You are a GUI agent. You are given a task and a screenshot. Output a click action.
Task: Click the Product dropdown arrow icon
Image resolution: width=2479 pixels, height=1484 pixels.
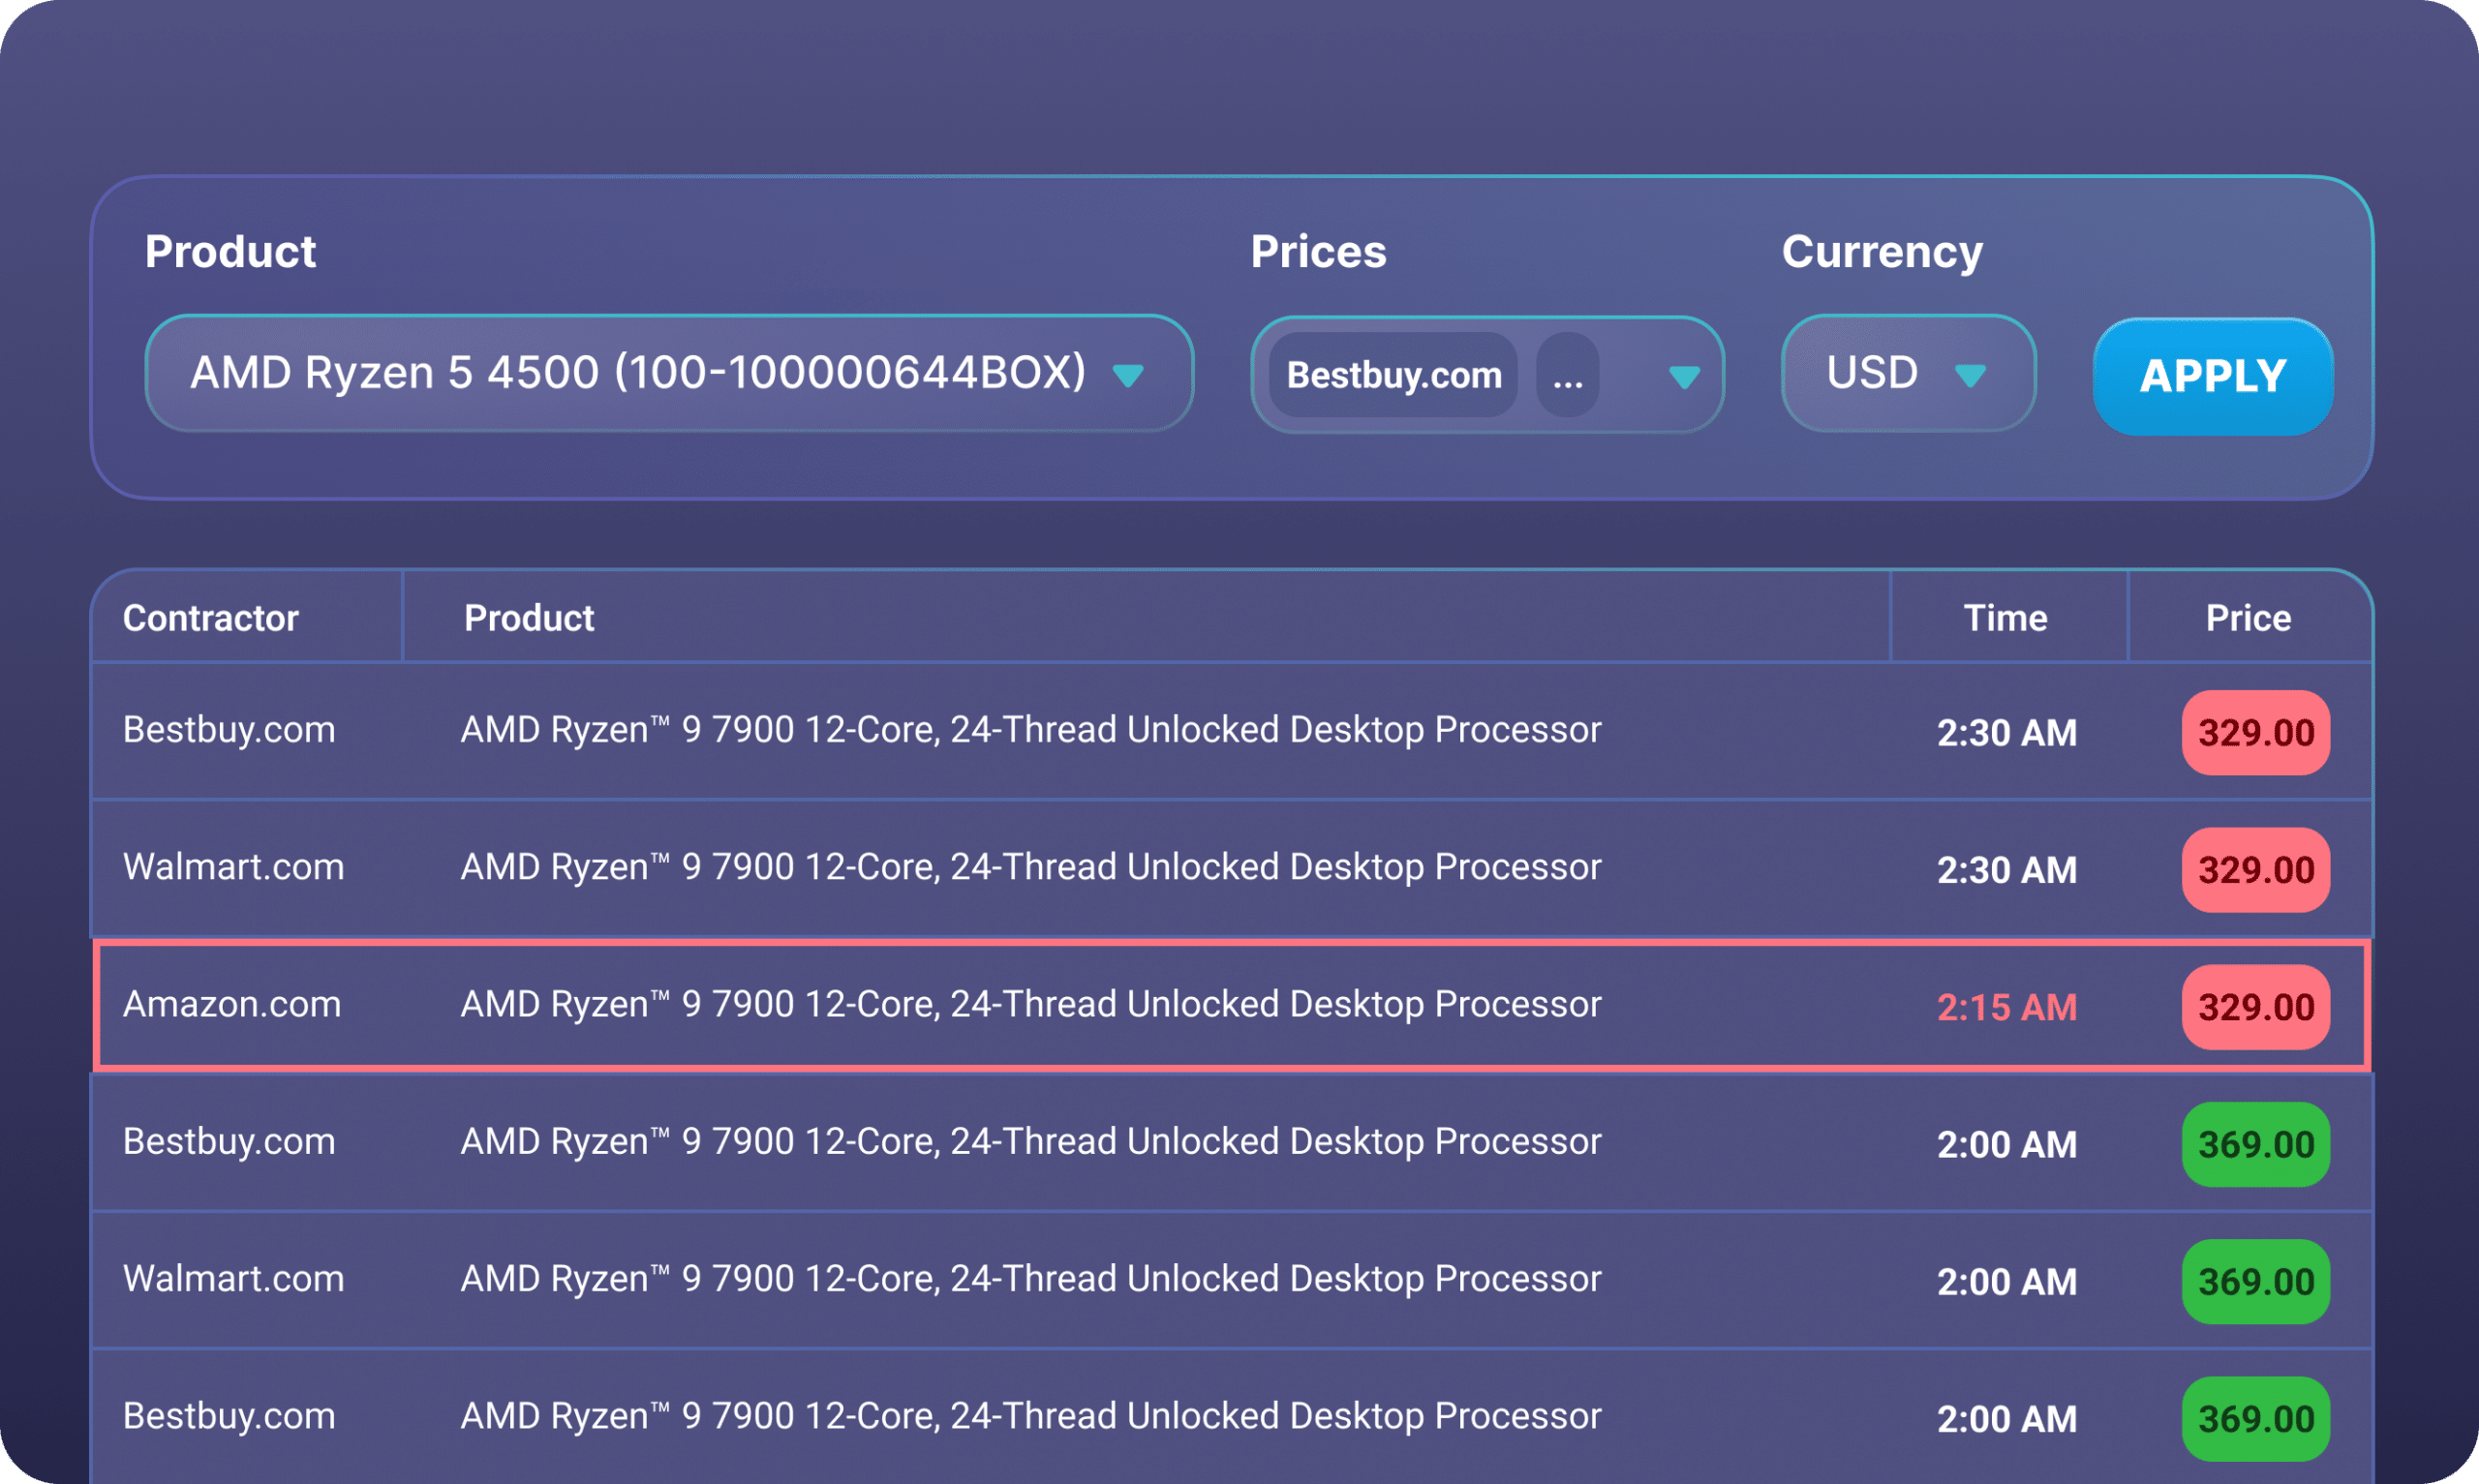1128,376
